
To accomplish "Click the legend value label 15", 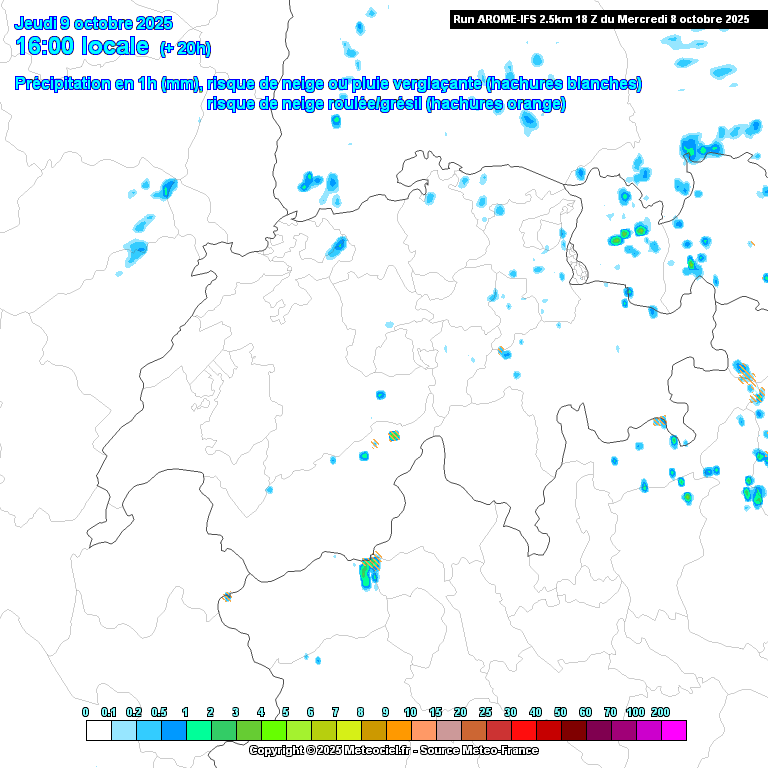I will pyautogui.click(x=435, y=711).
